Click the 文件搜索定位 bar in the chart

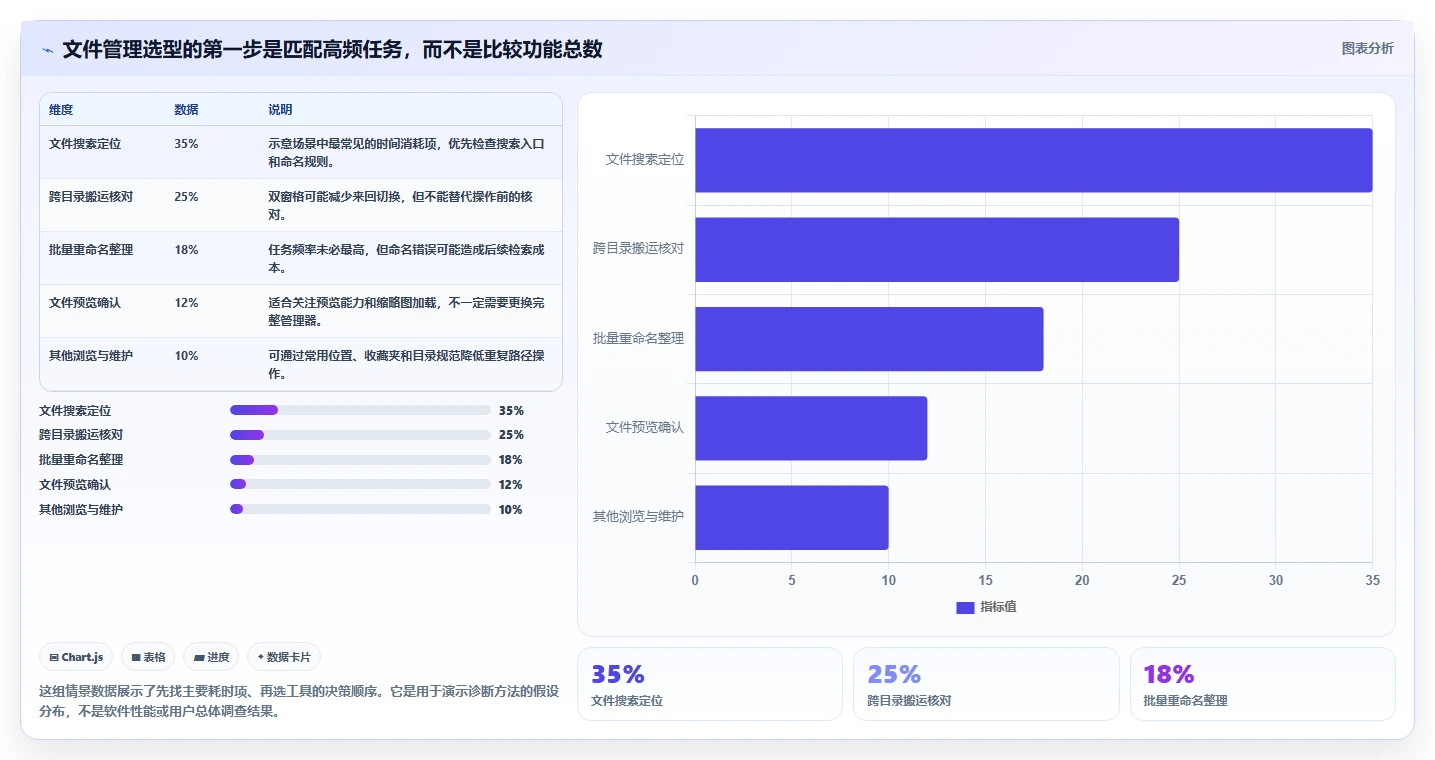pos(1034,160)
